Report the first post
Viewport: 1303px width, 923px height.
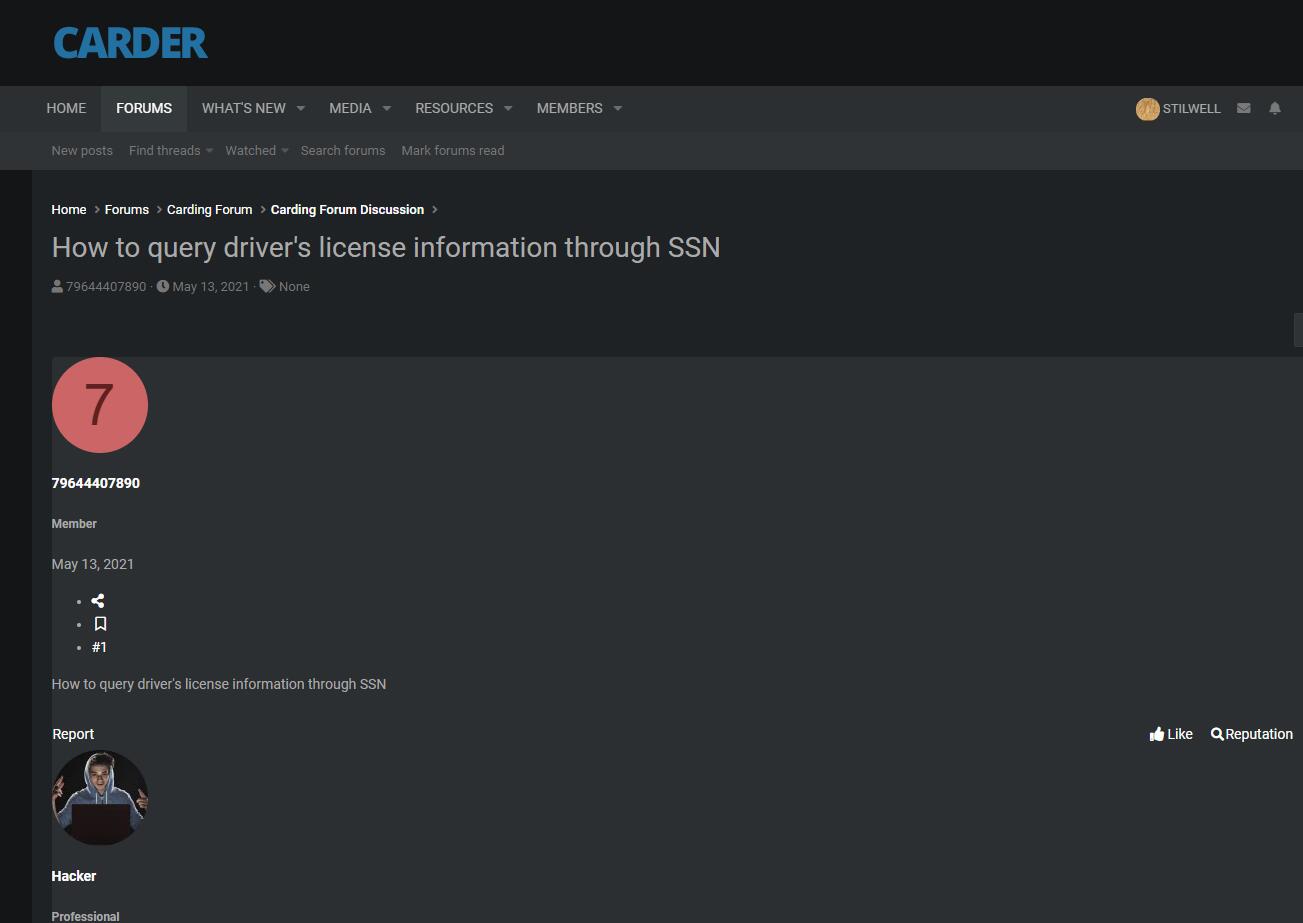pyautogui.click(x=73, y=734)
